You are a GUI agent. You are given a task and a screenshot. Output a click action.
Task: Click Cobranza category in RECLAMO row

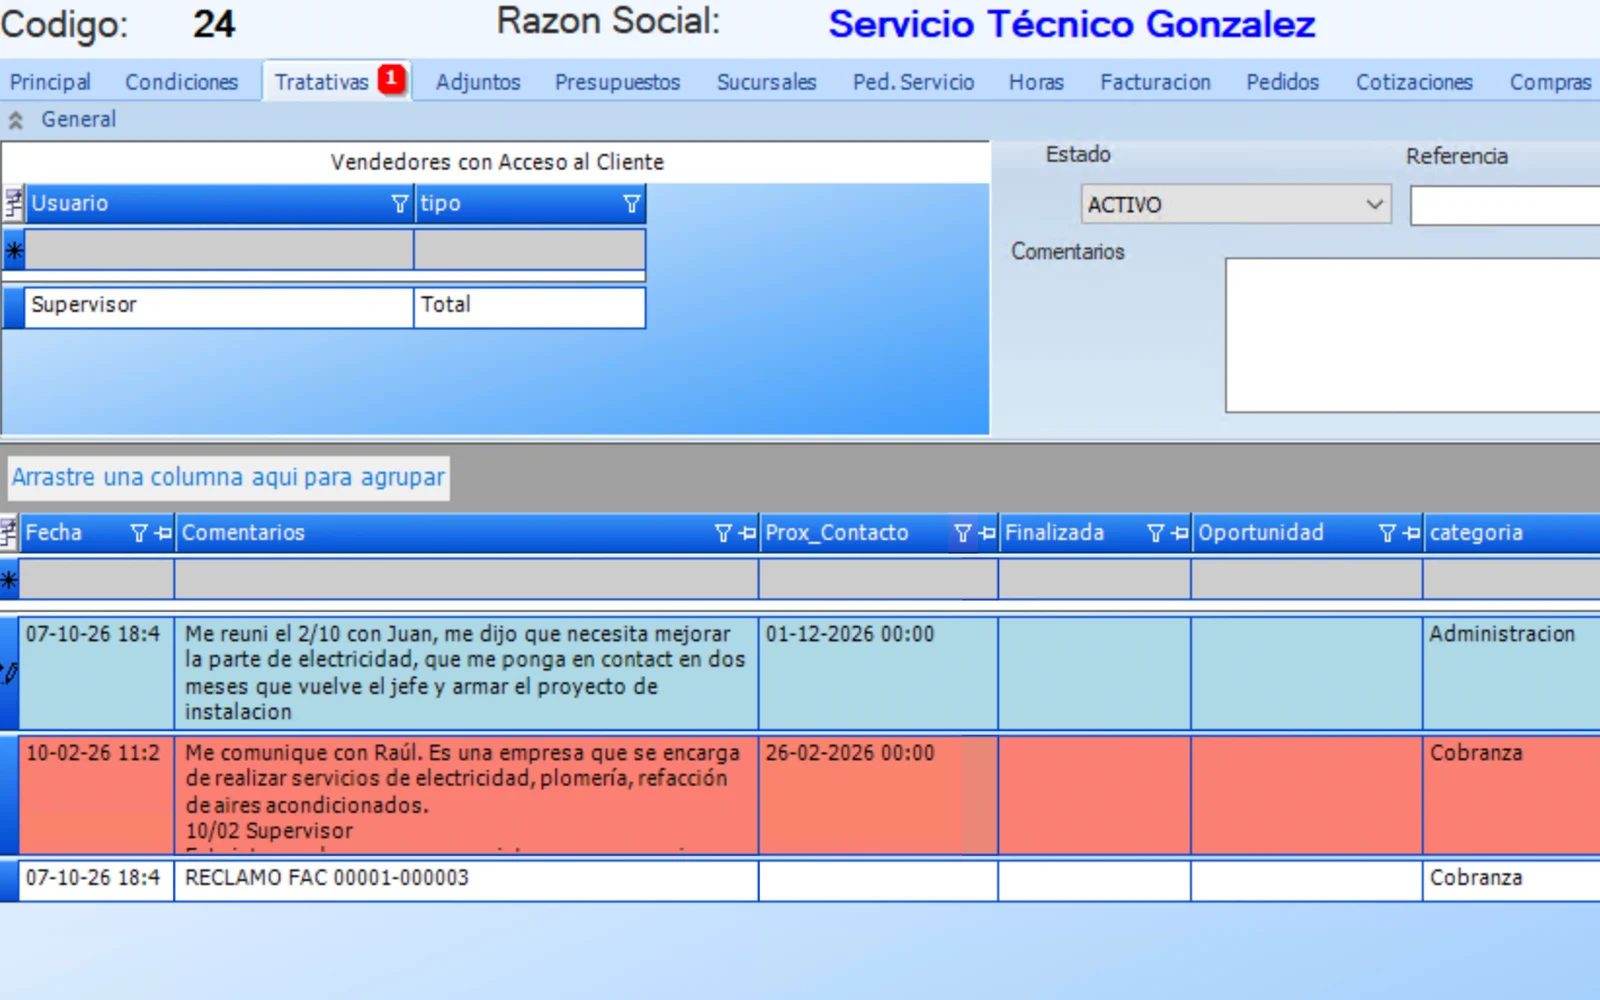(x=1512, y=880)
